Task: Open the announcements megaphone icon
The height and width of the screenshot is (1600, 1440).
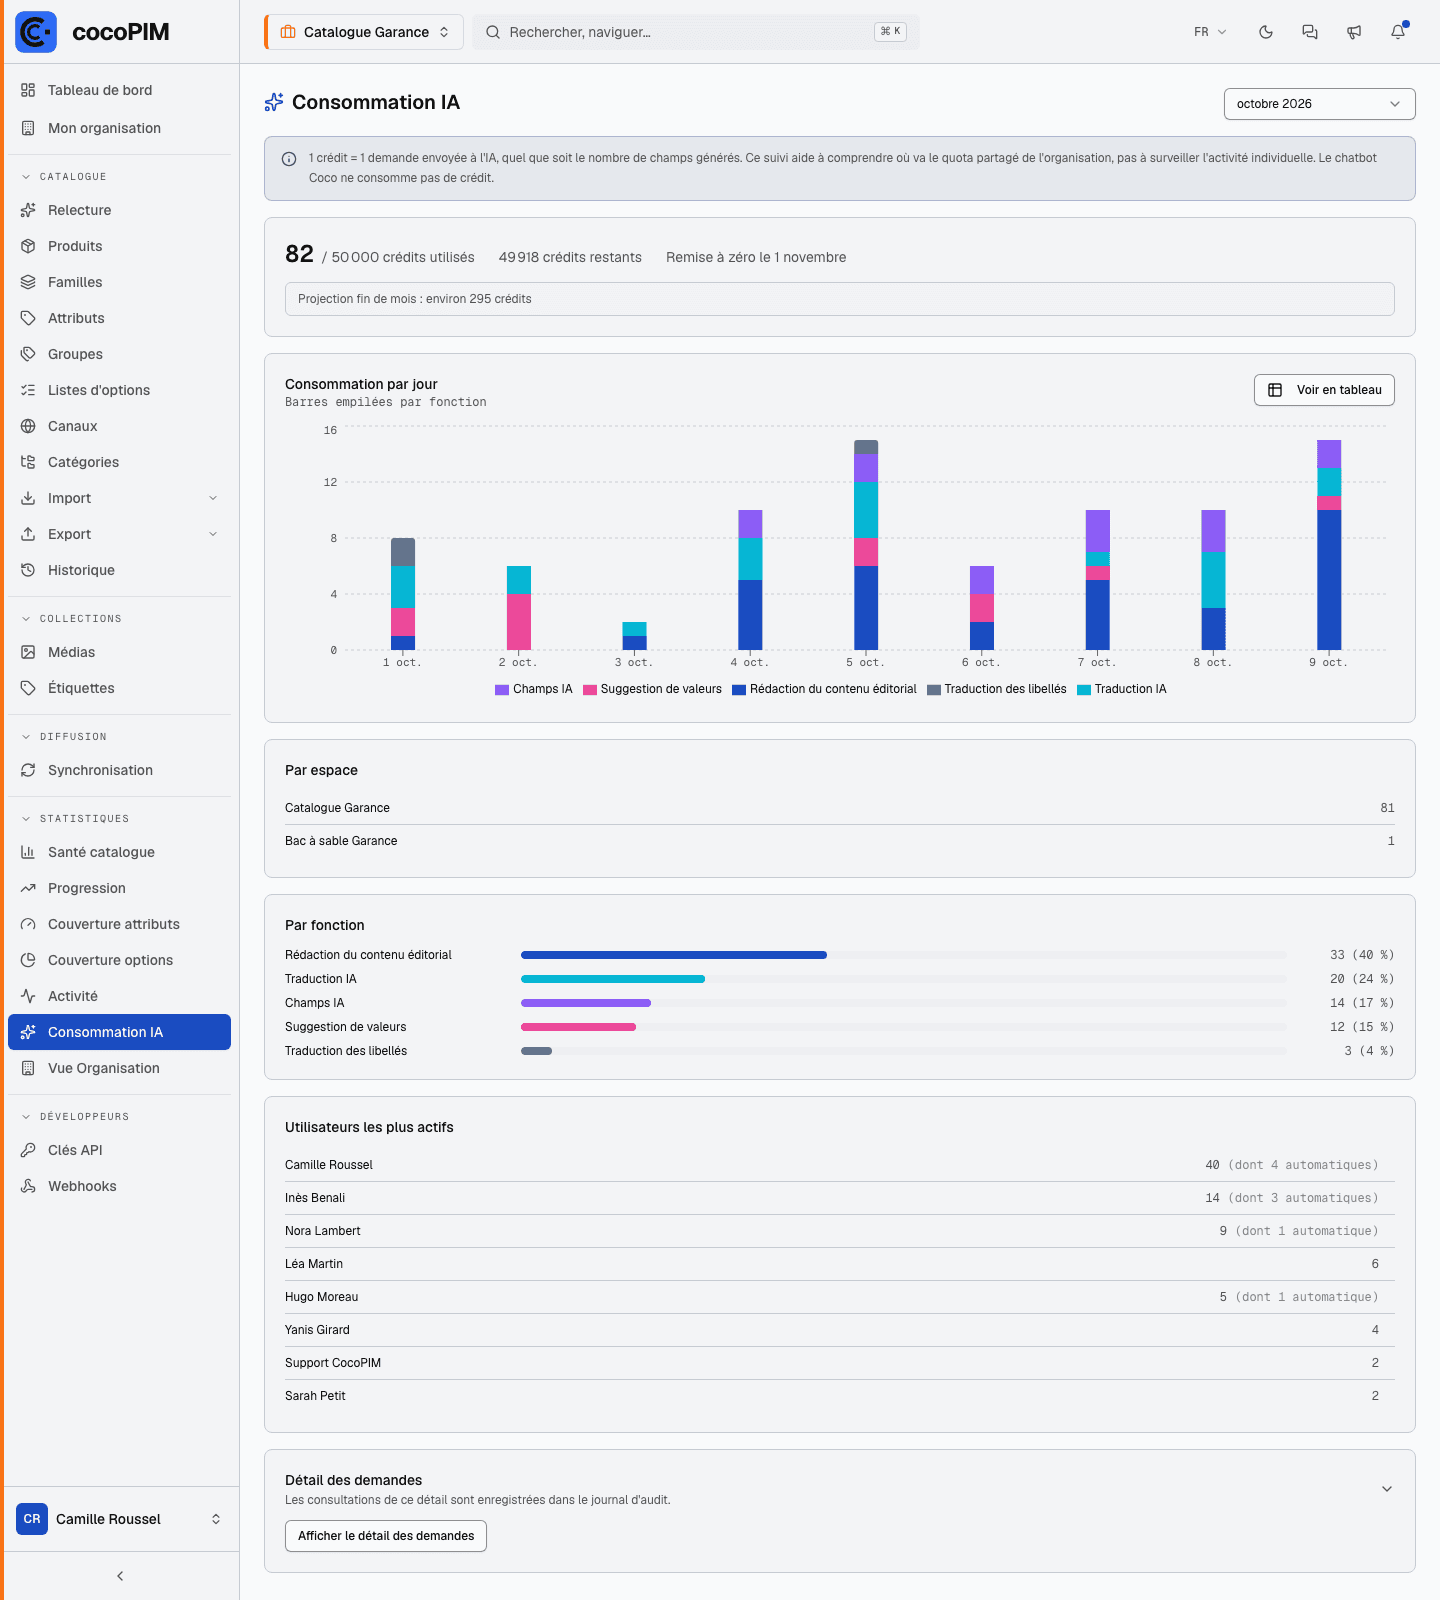Action: (x=1354, y=32)
